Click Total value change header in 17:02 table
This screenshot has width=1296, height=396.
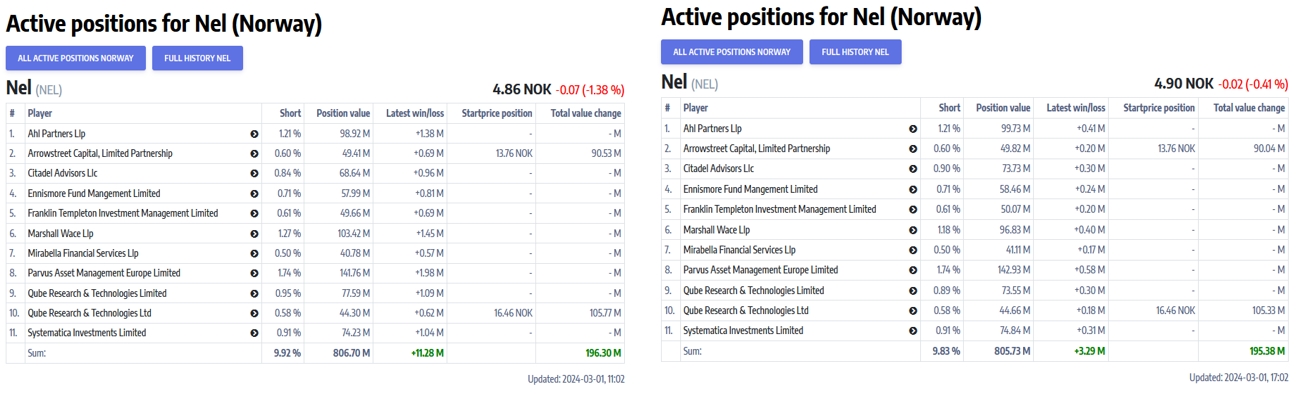[x=1249, y=108]
